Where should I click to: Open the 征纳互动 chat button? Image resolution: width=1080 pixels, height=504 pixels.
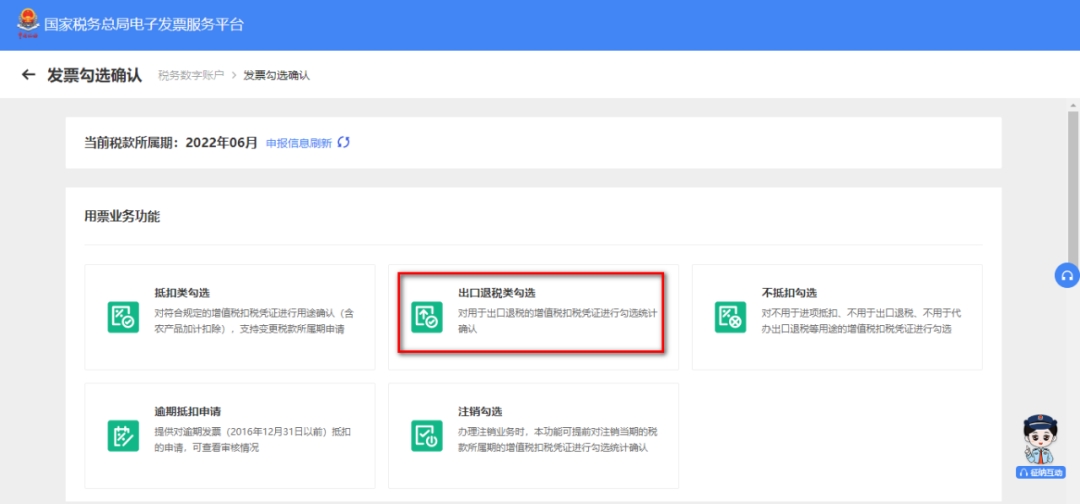pos(1040,472)
